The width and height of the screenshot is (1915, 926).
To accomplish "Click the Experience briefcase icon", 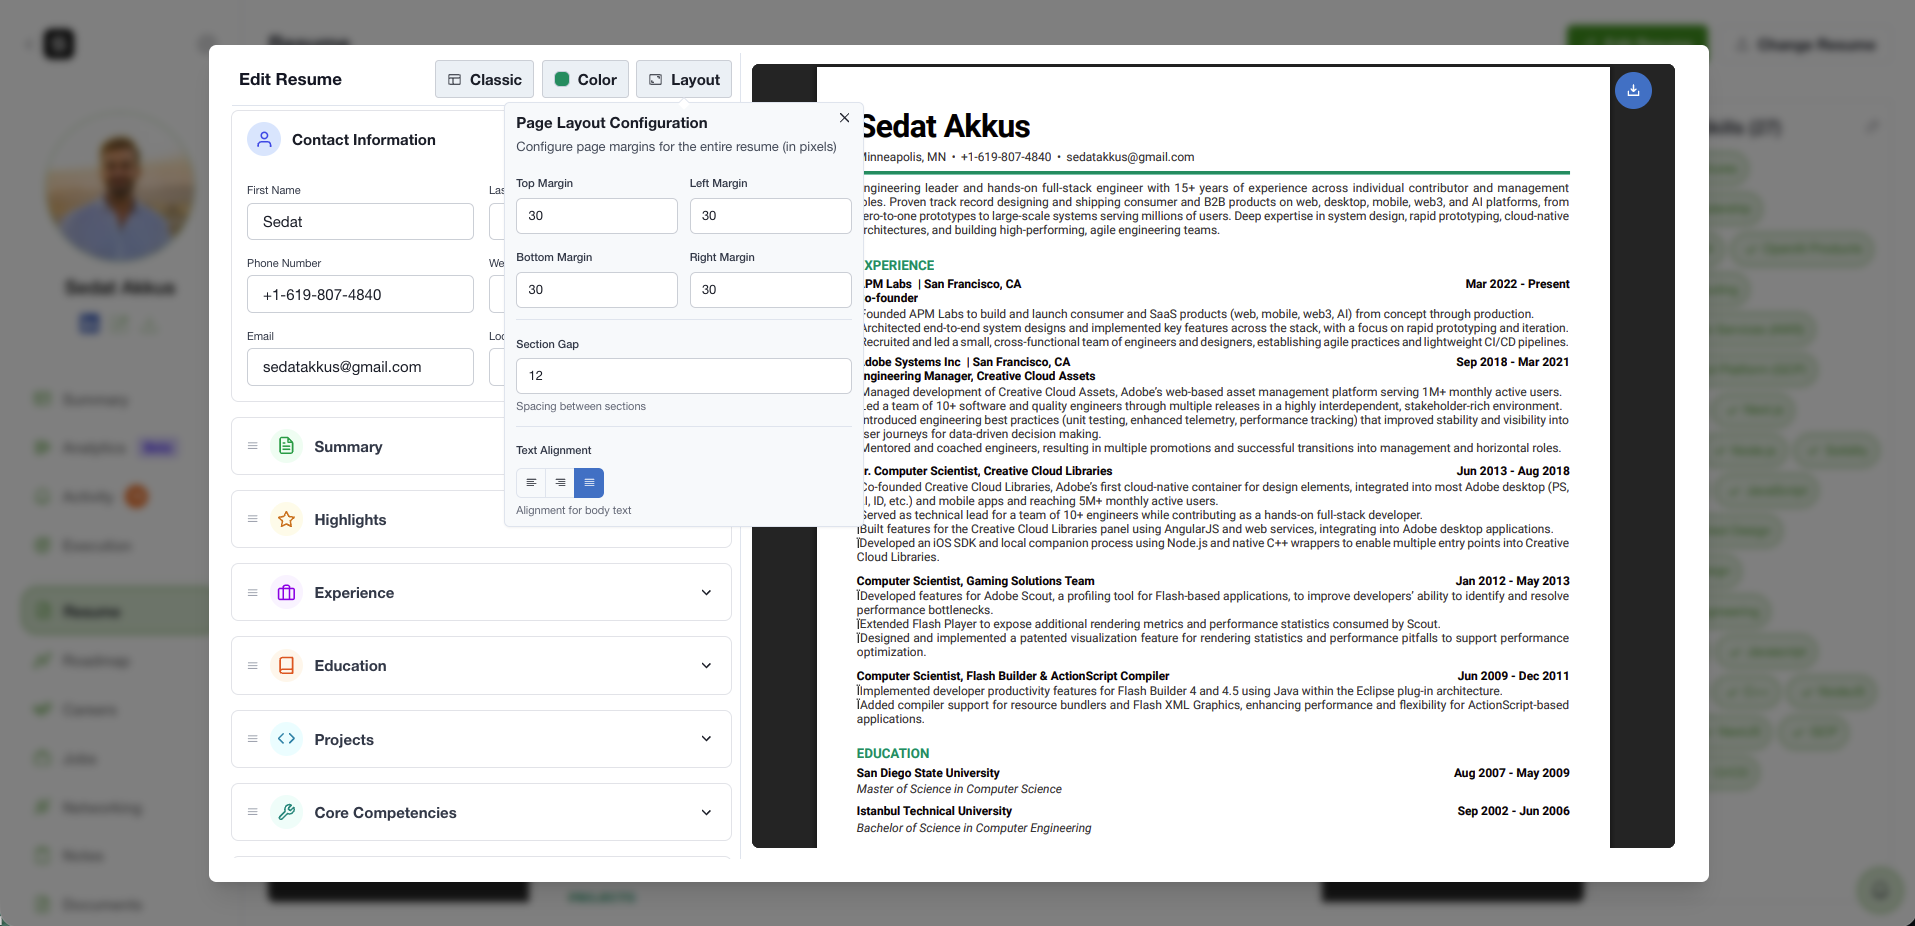I will pos(286,593).
